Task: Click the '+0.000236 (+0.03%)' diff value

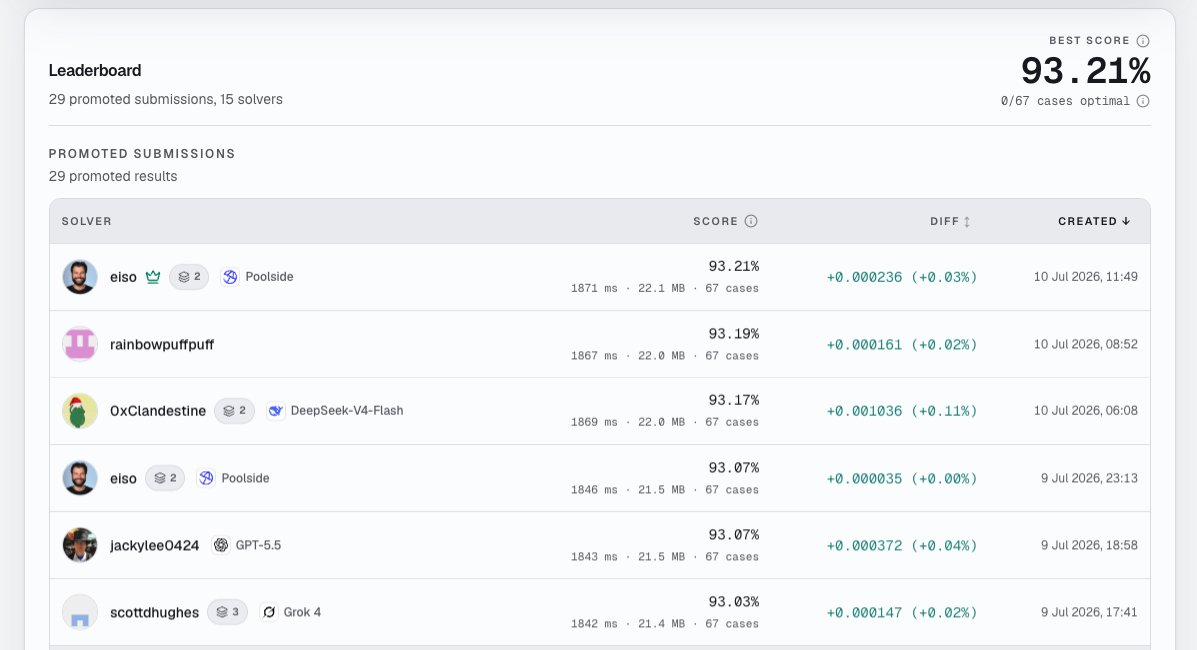Action: [902, 276]
